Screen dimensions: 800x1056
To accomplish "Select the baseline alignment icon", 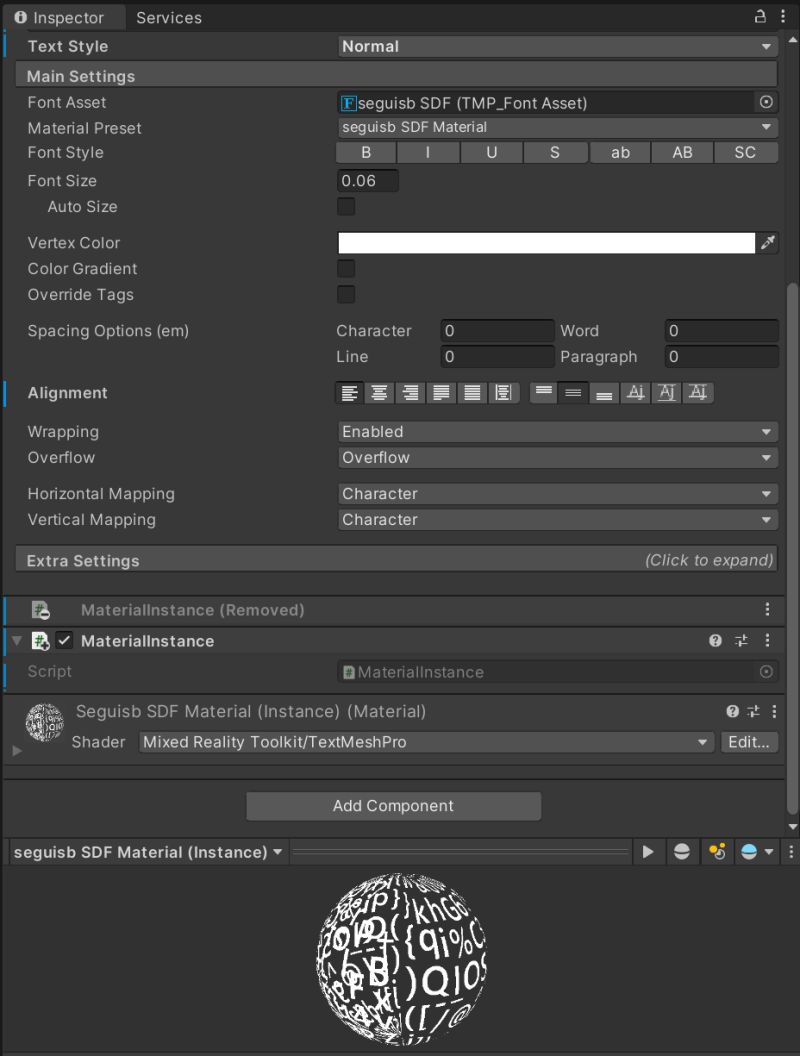I will (635, 392).
